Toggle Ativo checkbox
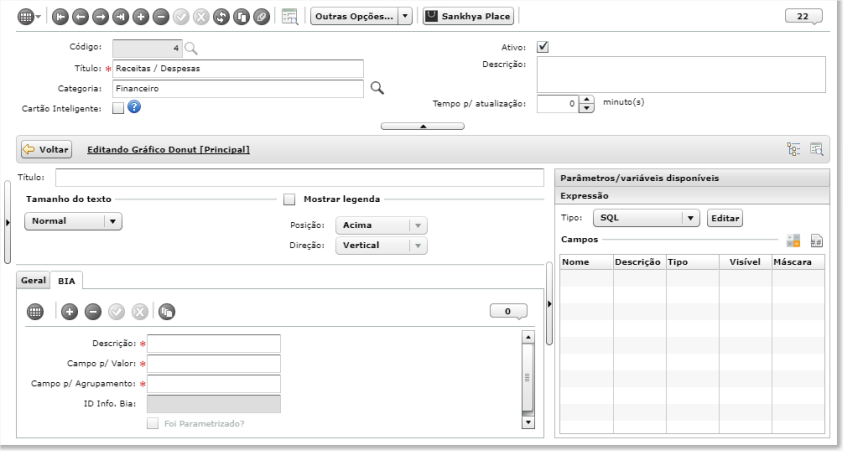Screen dimensions: 843x451 (x=542, y=47)
